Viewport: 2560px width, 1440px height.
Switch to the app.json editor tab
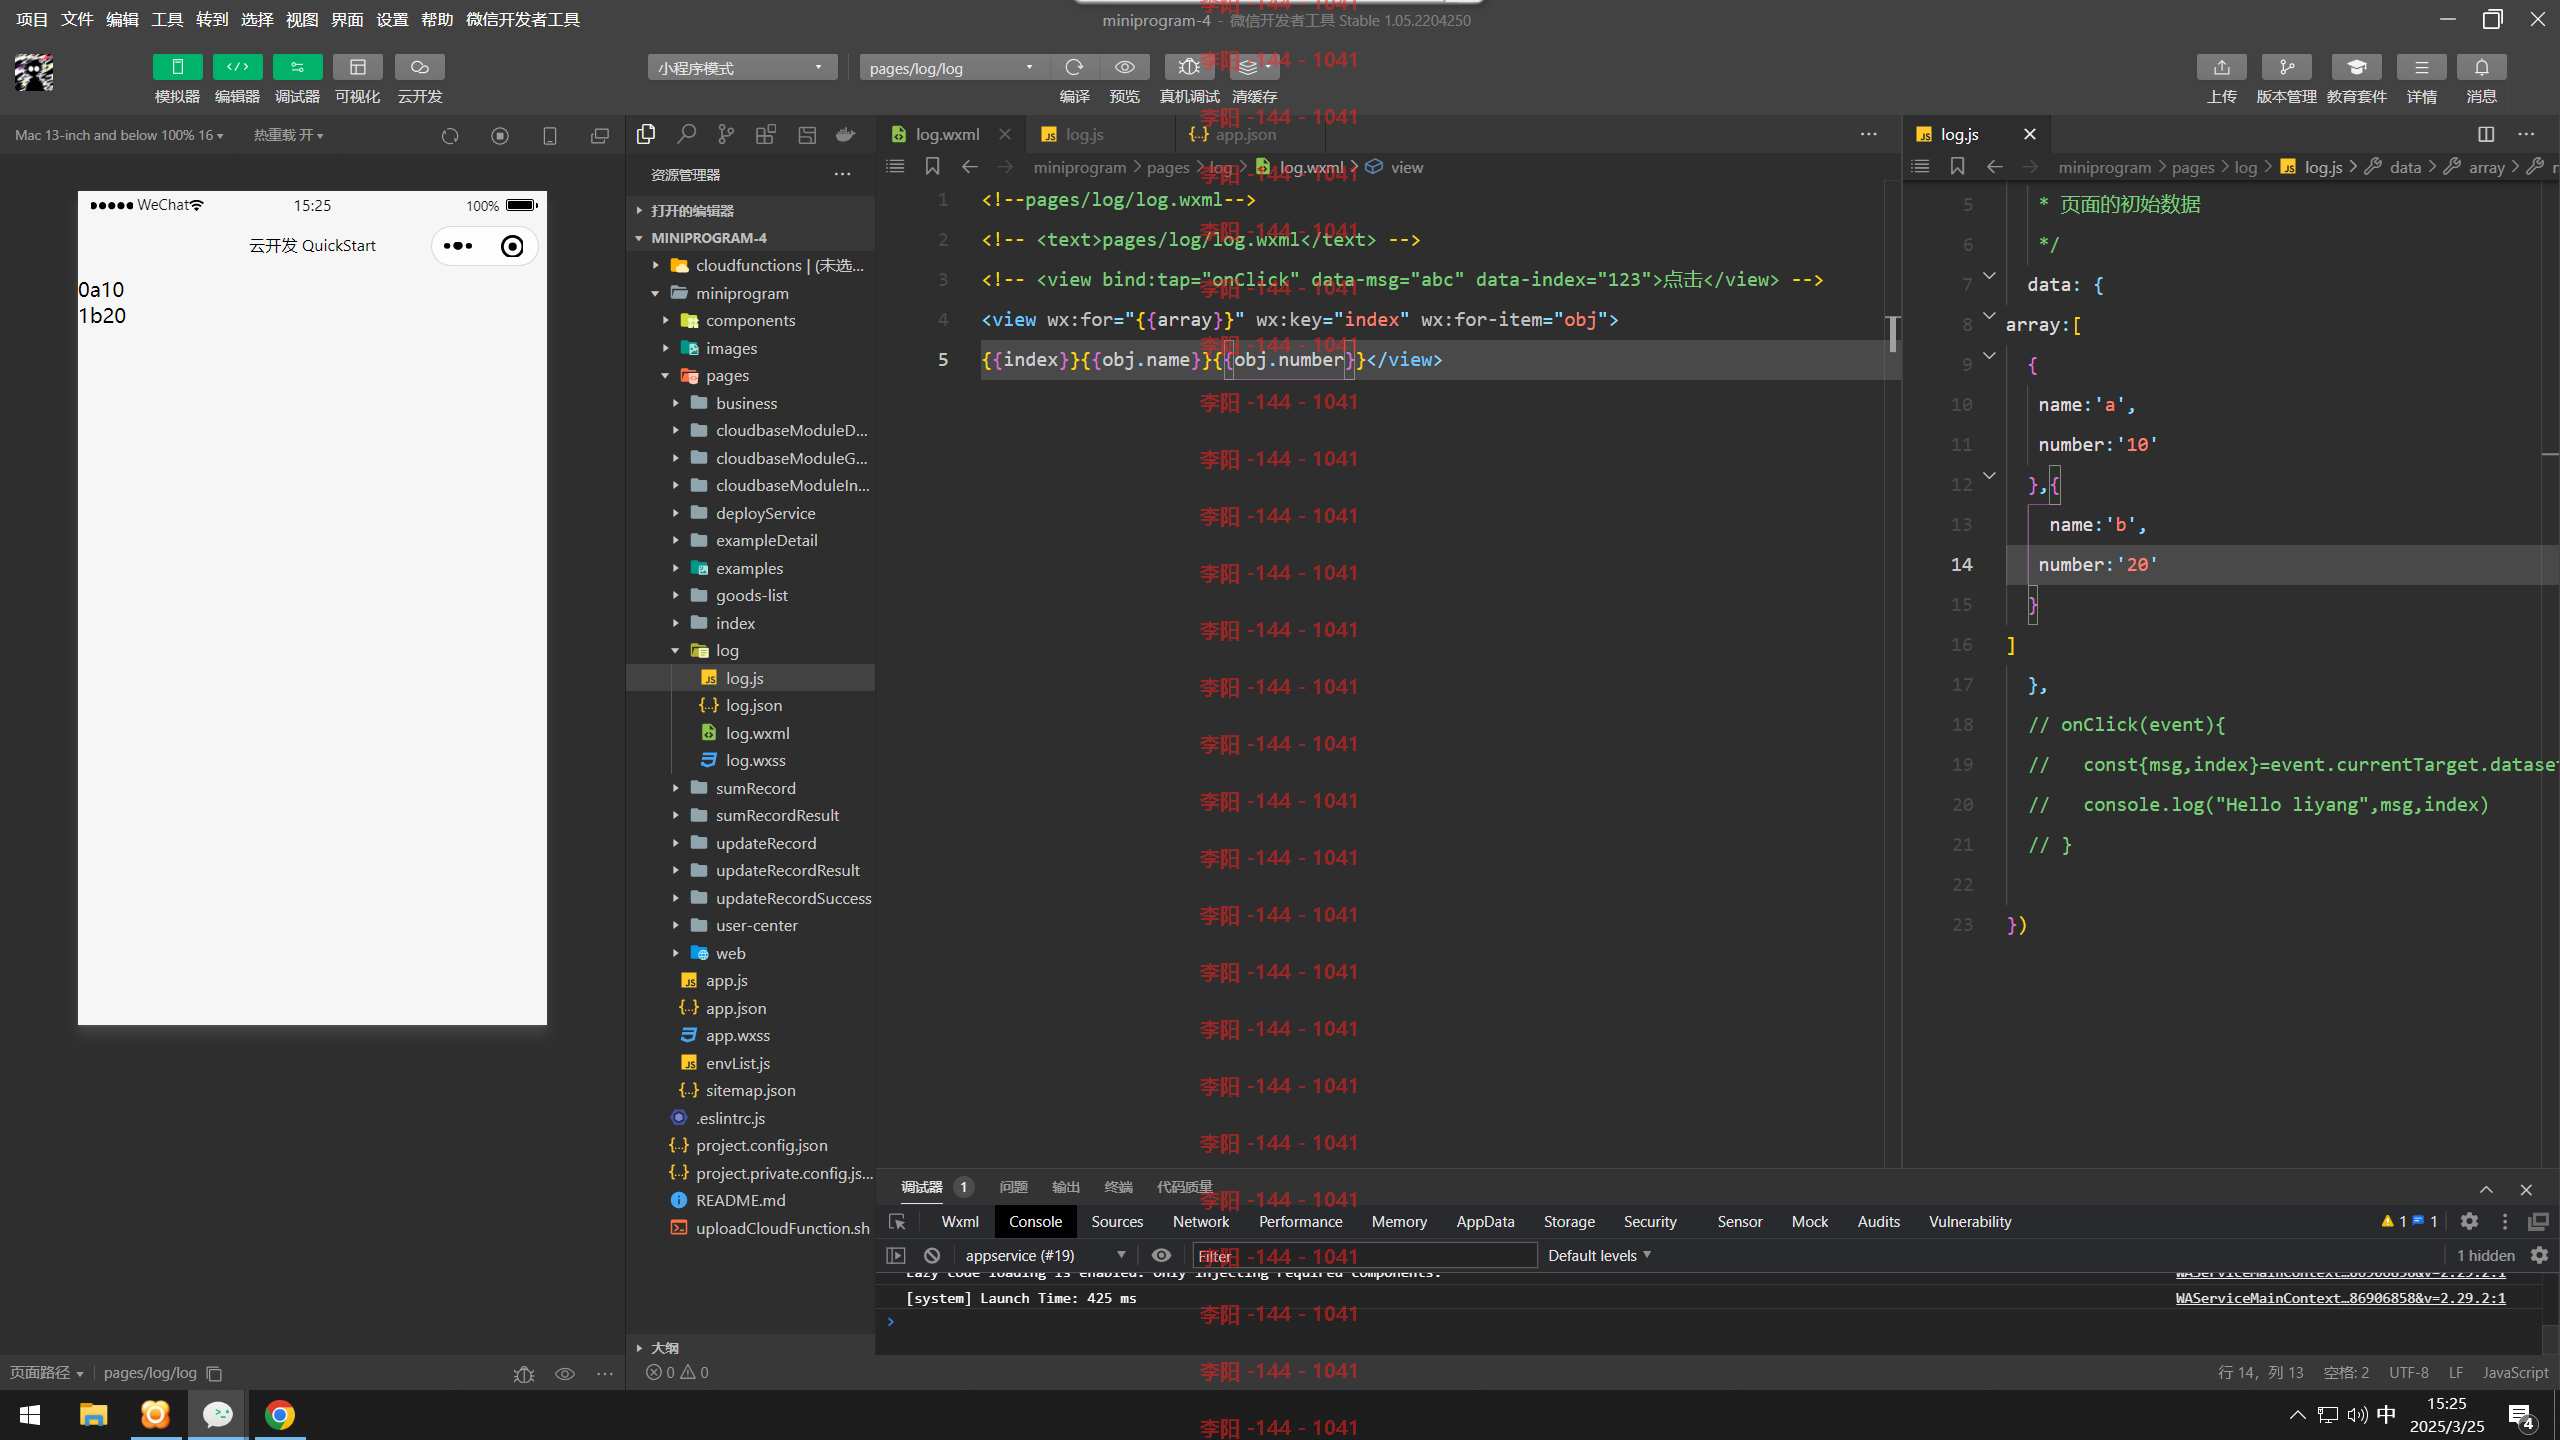[x=1245, y=134]
